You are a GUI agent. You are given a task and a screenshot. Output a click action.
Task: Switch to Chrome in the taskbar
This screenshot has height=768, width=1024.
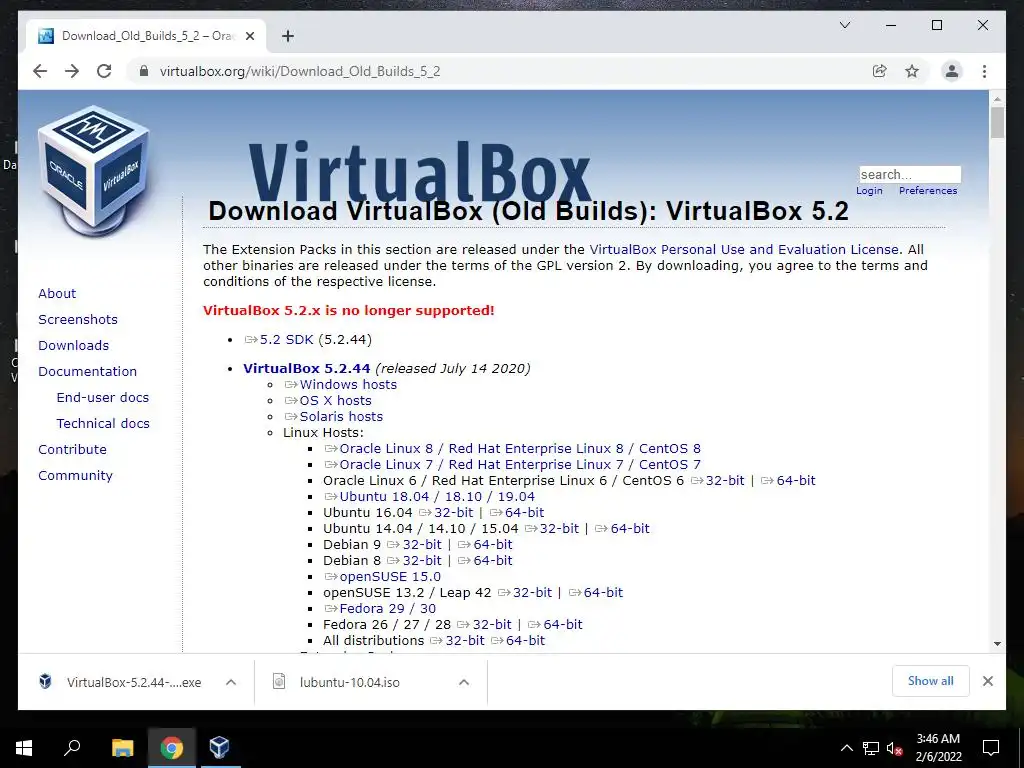172,747
